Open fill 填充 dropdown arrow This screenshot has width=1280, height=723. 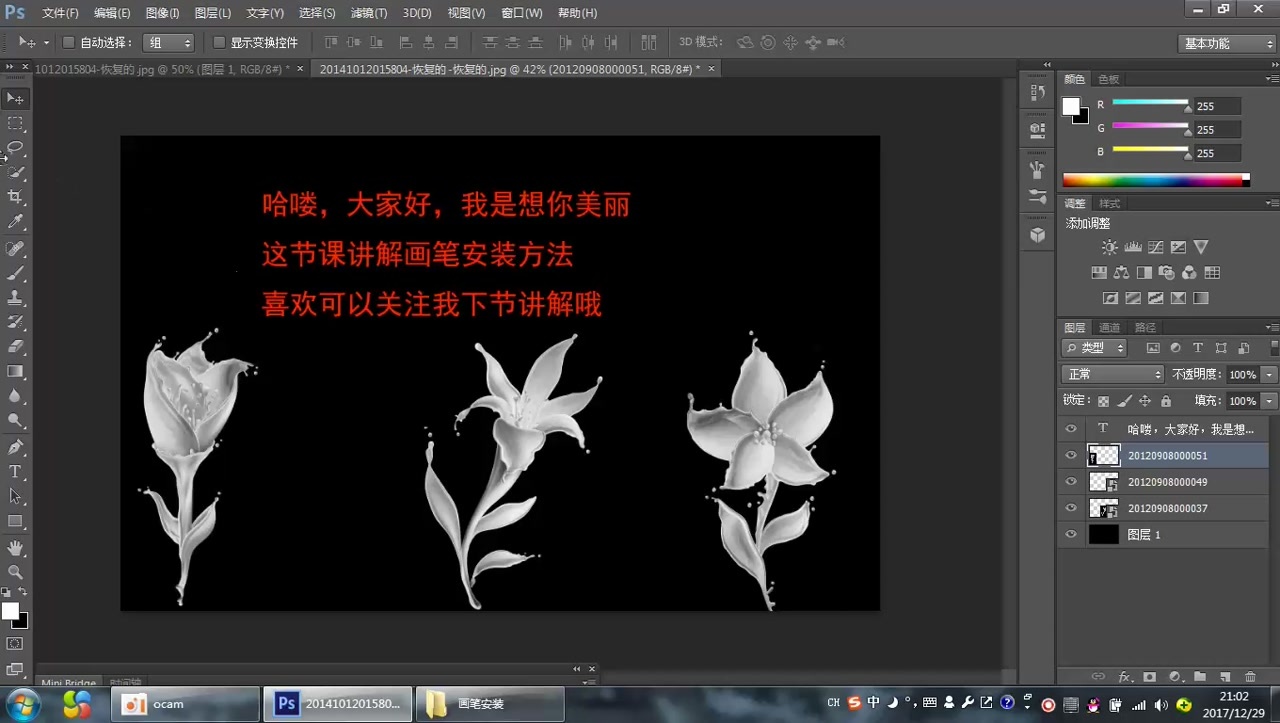pyautogui.click(x=1269, y=401)
